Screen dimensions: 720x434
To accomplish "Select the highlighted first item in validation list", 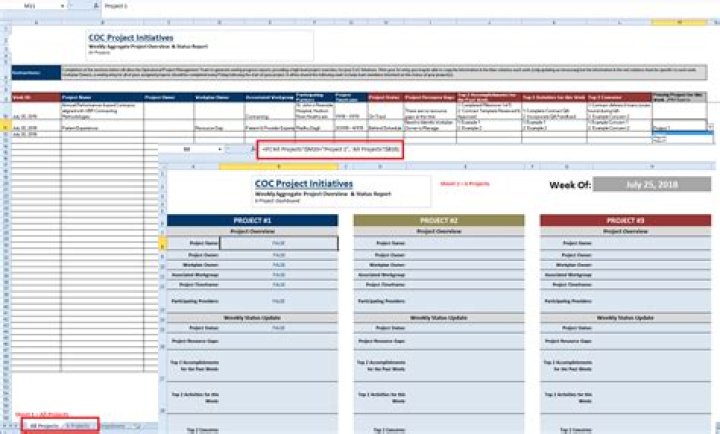I will (x=682, y=133).
